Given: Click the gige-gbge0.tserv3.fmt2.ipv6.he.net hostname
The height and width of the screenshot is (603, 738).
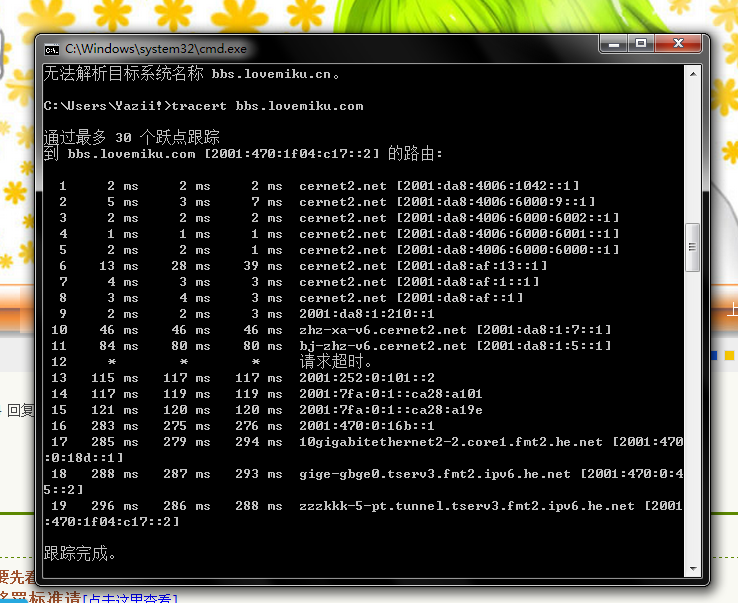Looking at the screenshot, I should coord(435,474).
